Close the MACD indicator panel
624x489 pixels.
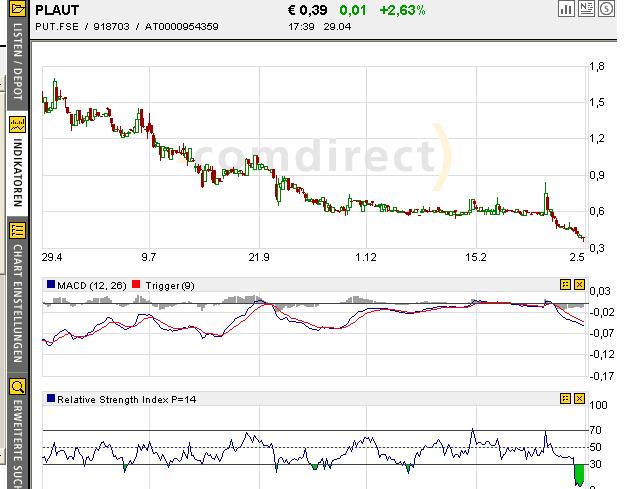click(x=578, y=285)
